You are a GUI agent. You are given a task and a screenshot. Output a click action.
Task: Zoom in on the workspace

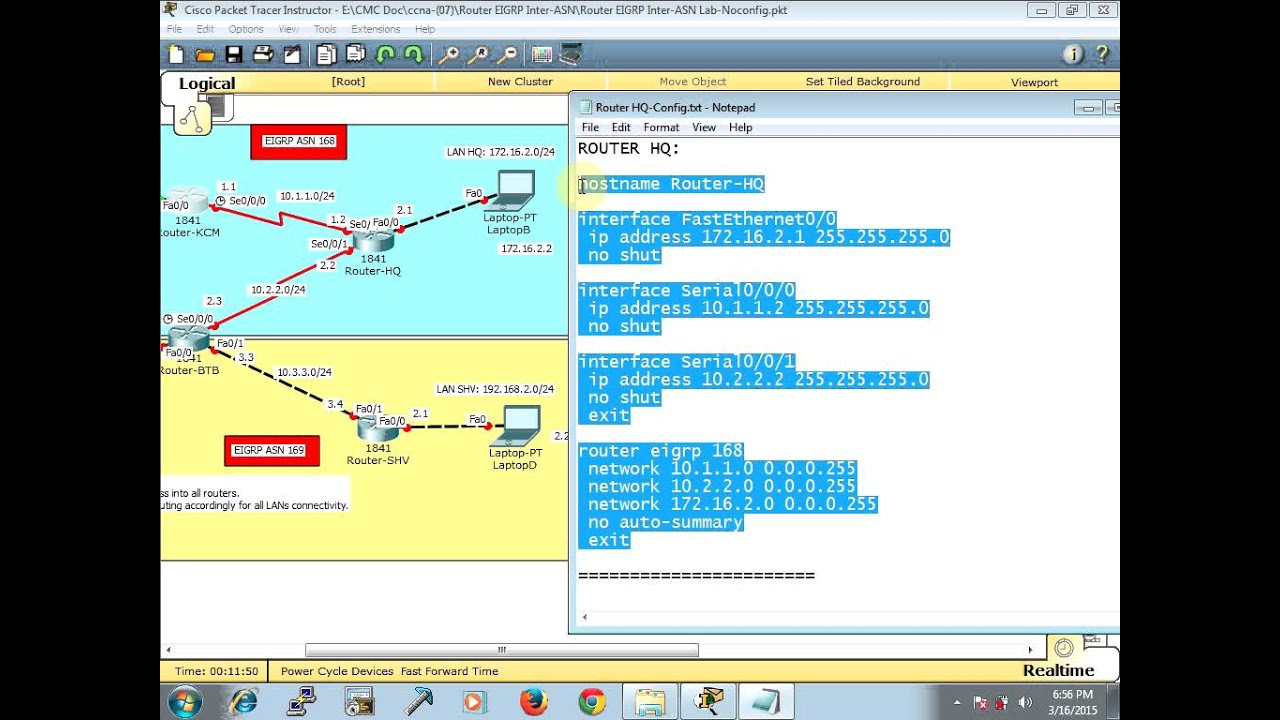pos(449,54)
